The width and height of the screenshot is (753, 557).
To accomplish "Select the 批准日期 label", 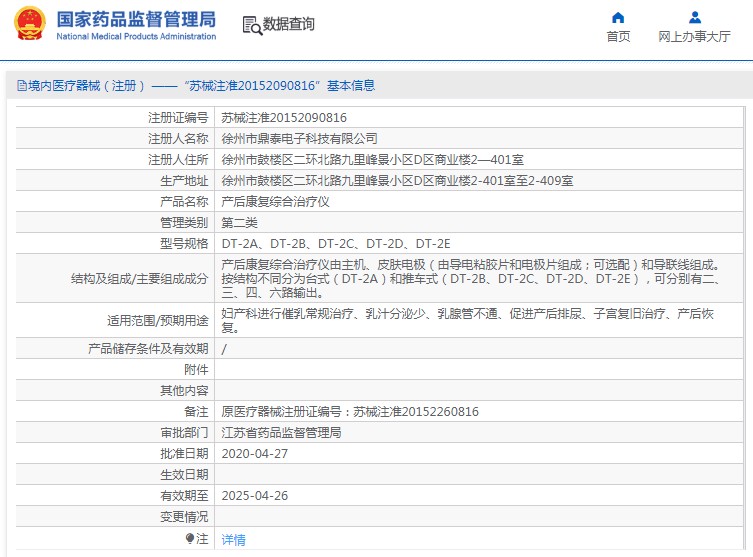I will [184, 454].
